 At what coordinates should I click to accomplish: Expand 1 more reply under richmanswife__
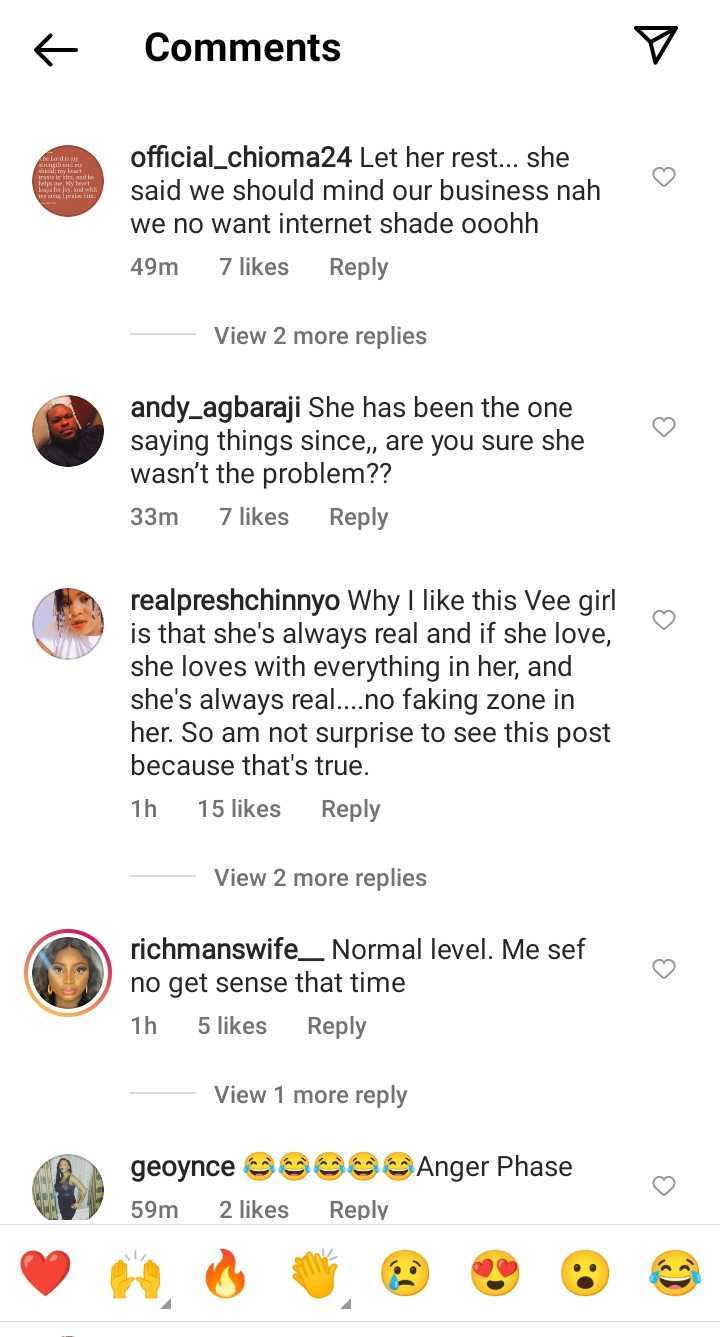click(x=310, y=1095)
